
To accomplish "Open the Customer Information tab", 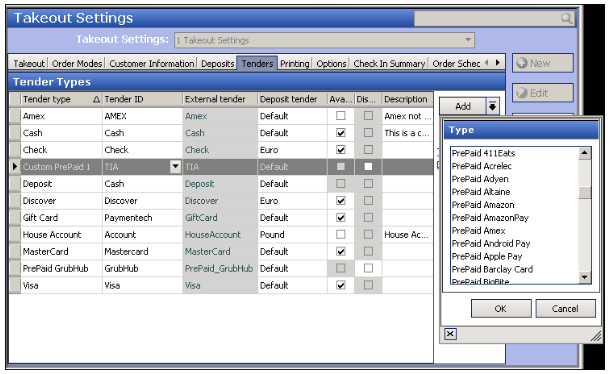I will (151, 63).
